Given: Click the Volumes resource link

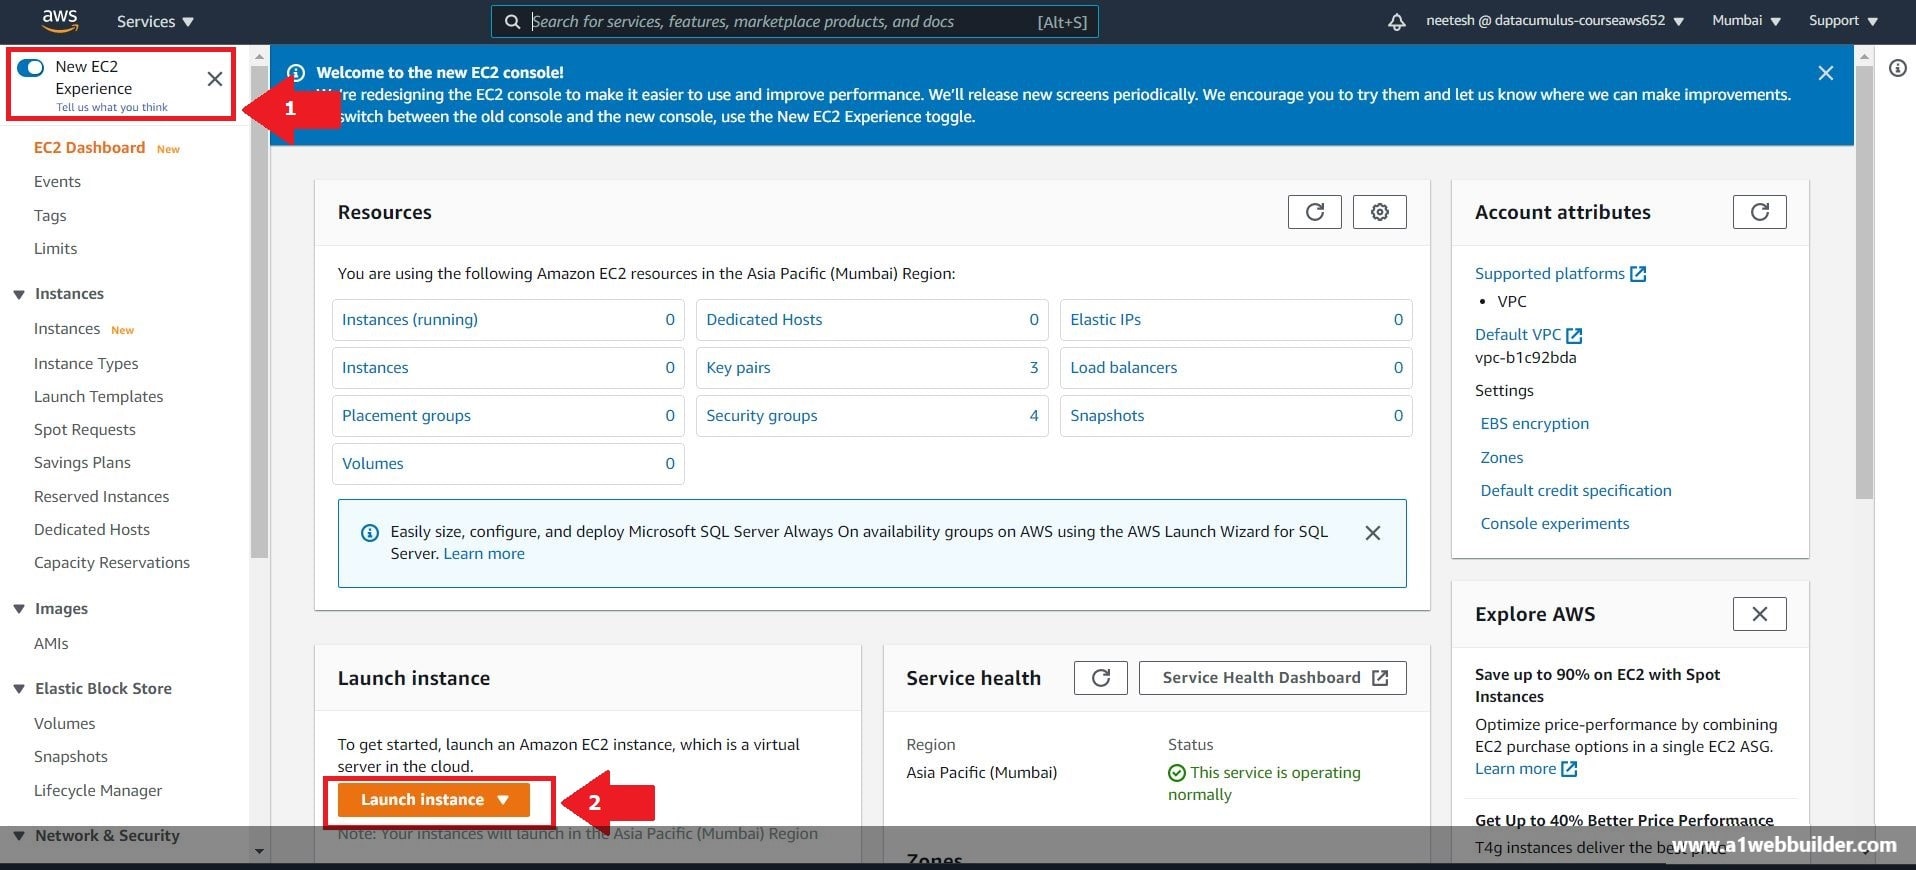Looking at the screenshot, I should click(372, 464).
